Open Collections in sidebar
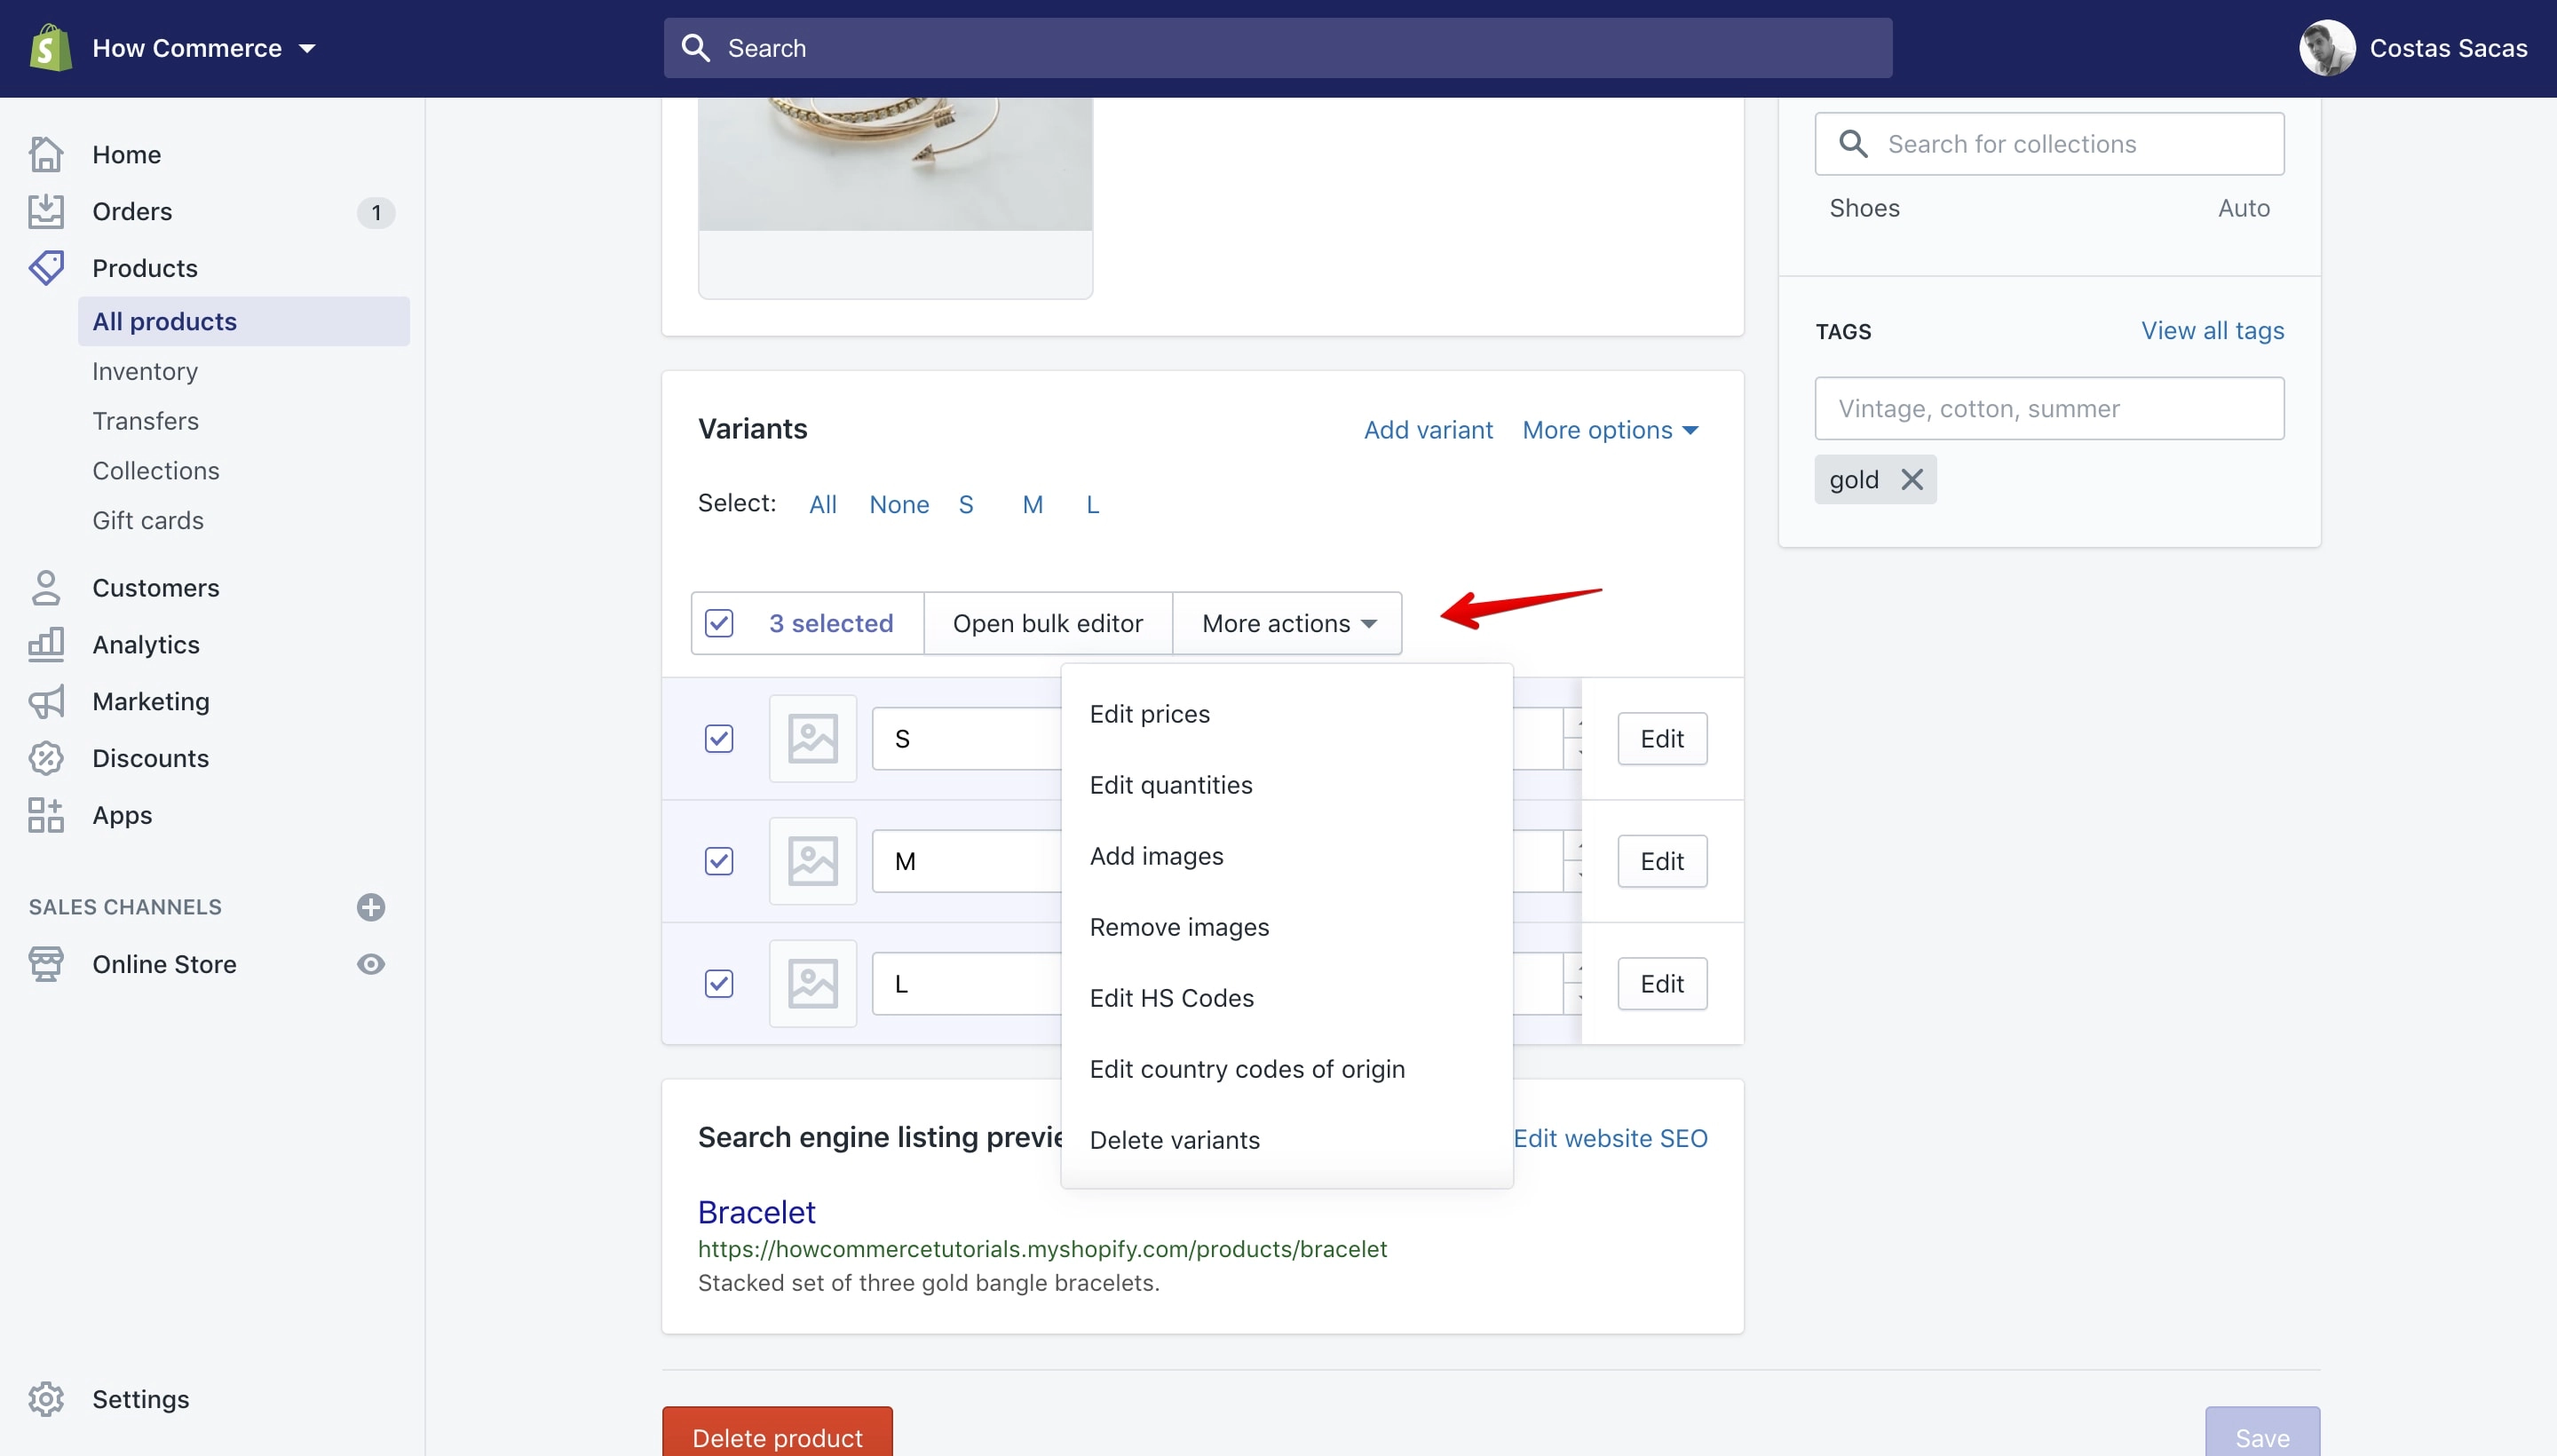Viewport: 2557px width, 1456px height. tap(155, 470)
